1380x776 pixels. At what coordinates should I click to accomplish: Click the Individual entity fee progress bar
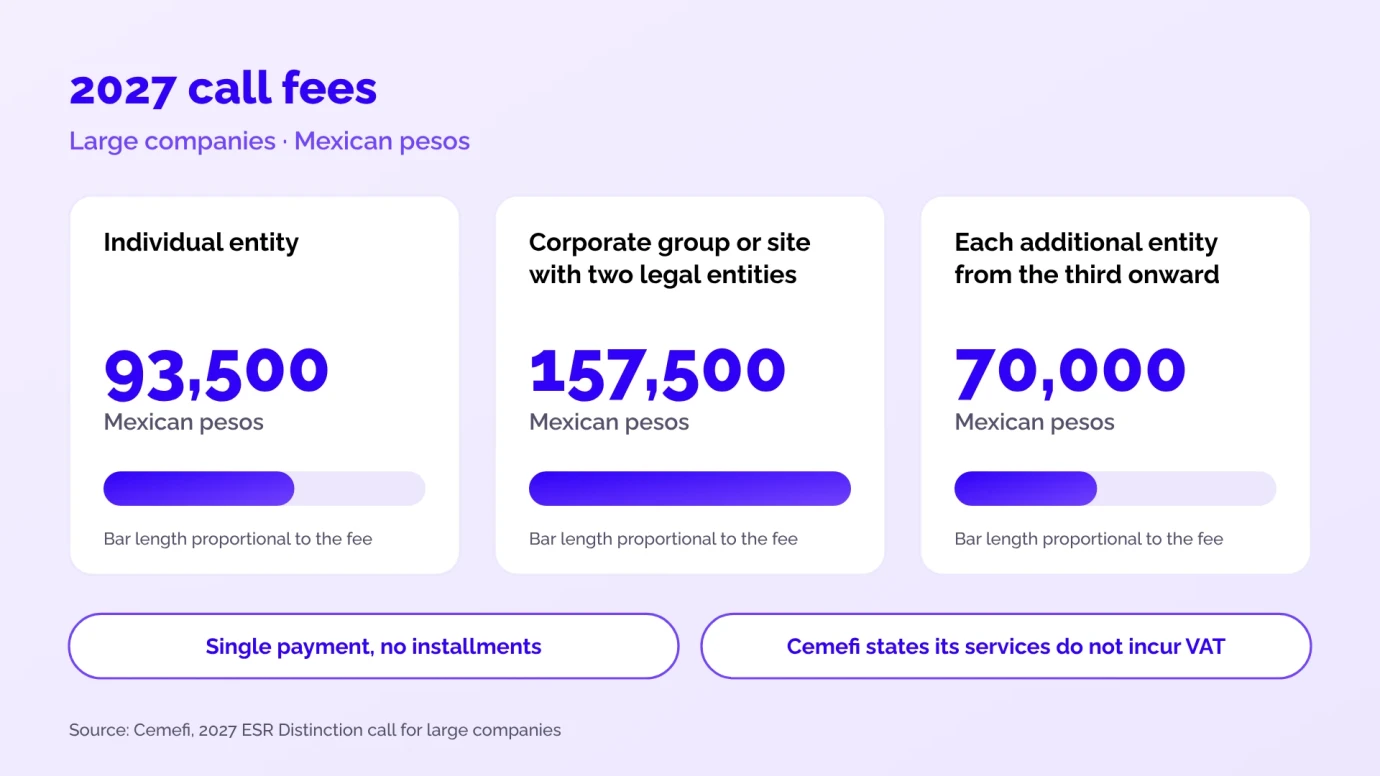(264, 489)
